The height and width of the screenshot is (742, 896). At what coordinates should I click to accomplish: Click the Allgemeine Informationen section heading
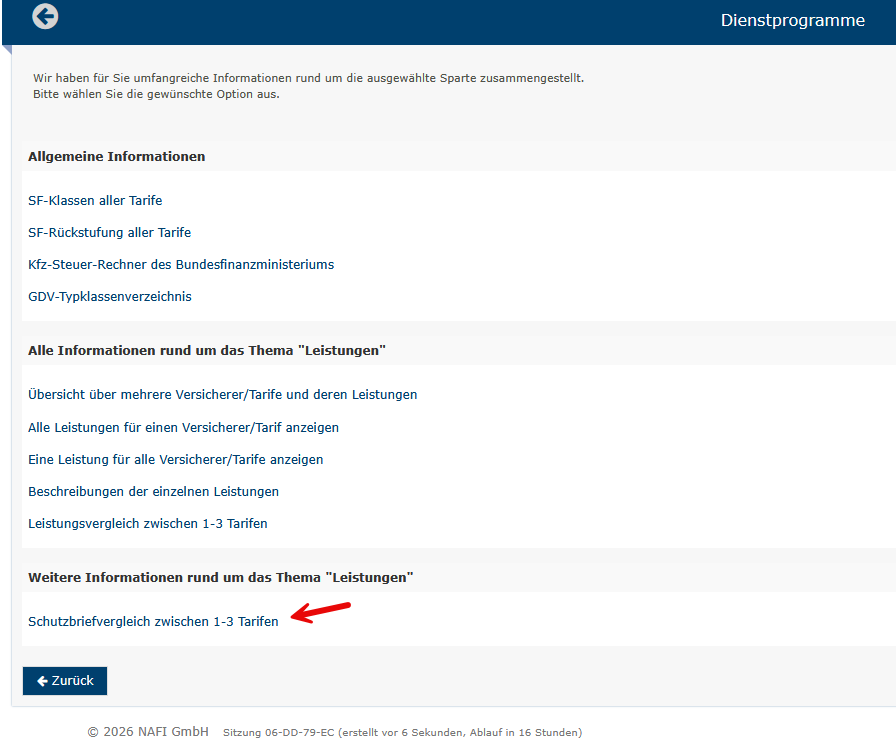pyautogui.click(x=116, y=157)
